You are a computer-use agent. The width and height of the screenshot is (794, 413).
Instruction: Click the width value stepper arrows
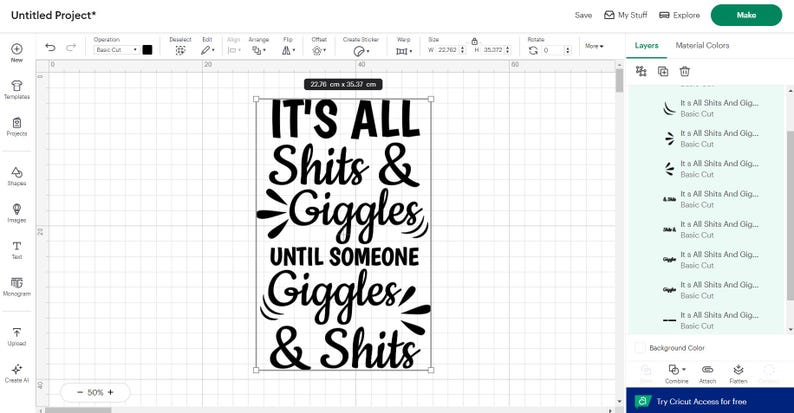tap(462, 50)
